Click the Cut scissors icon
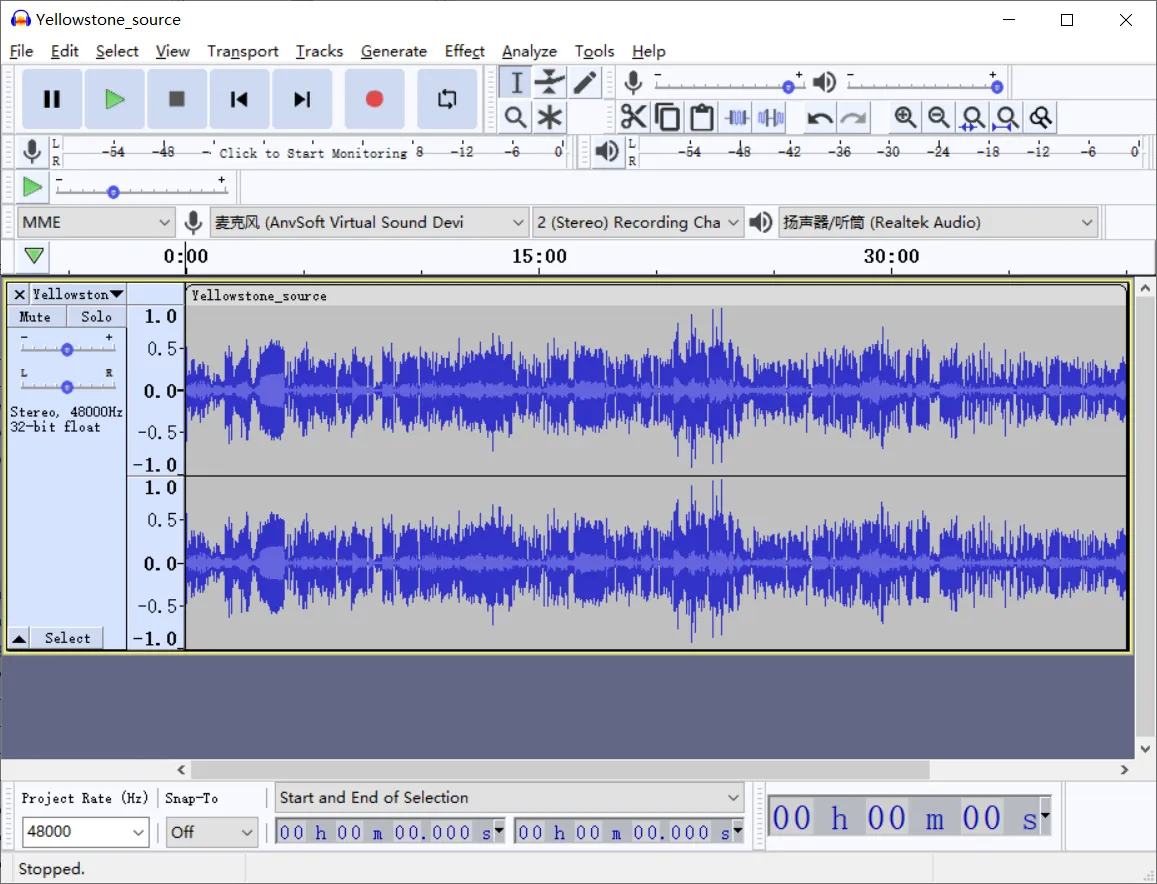This screenshot has height=884, width=1157. pos(632,118)
